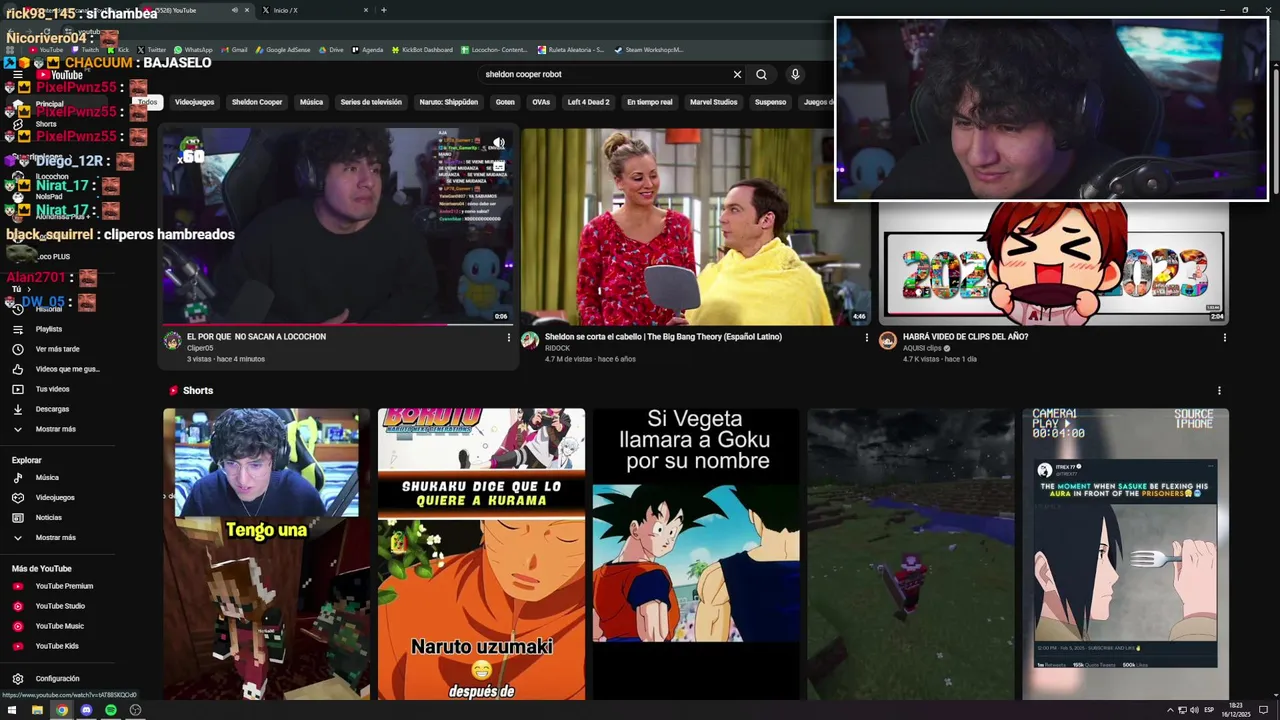
Task: Expand Mostrar más under Explorar
Action: tap(55, 538)
